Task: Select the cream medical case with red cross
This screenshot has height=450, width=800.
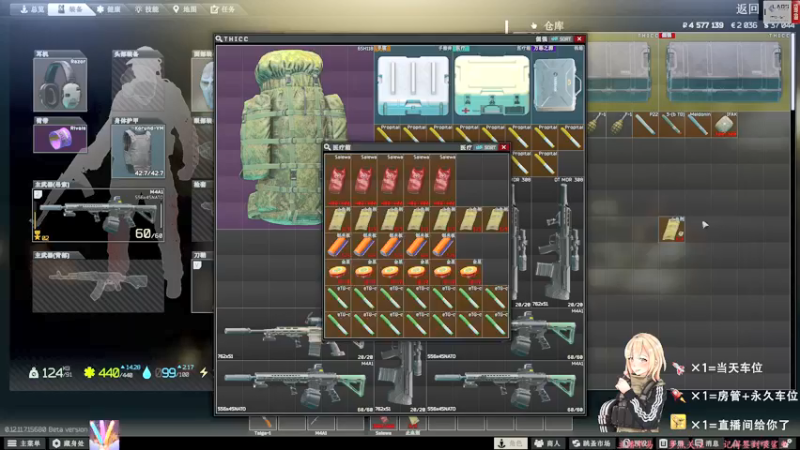Action: (492, 85)
